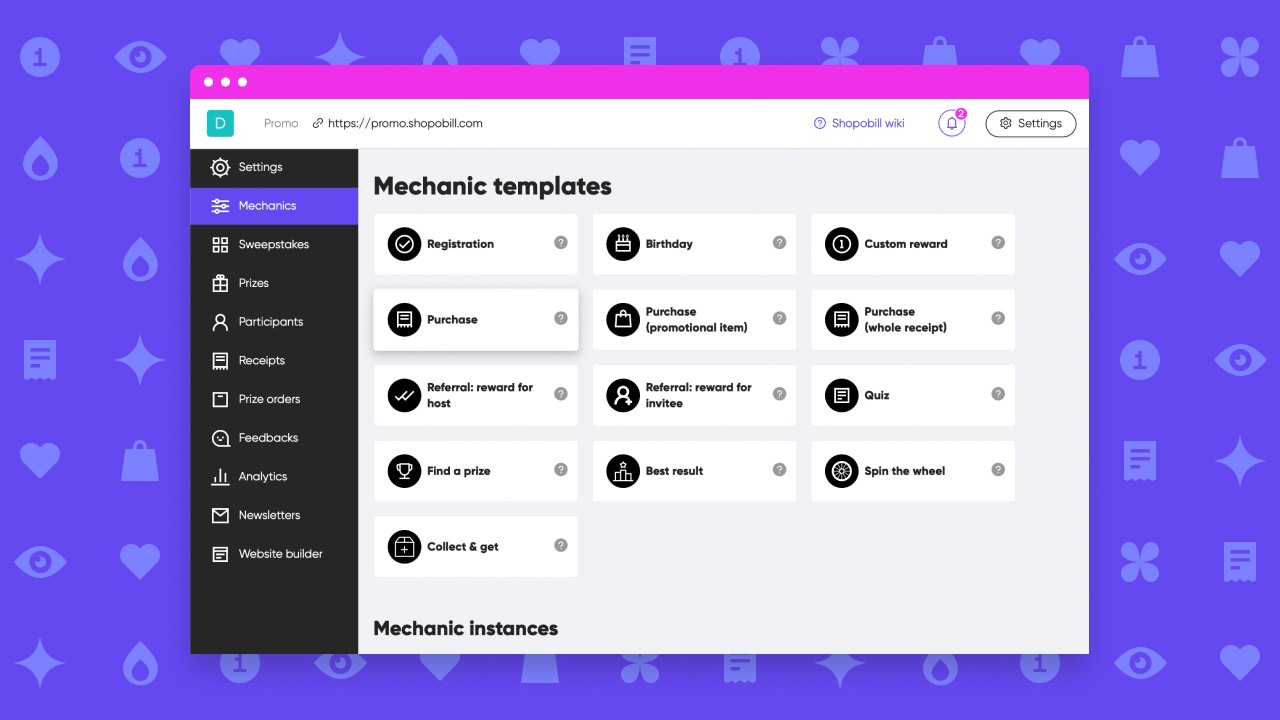Viewport: 1280px width, 720px height.
Task: Open help for Purchase (whole receipt) template
Action: click(998, 318)
